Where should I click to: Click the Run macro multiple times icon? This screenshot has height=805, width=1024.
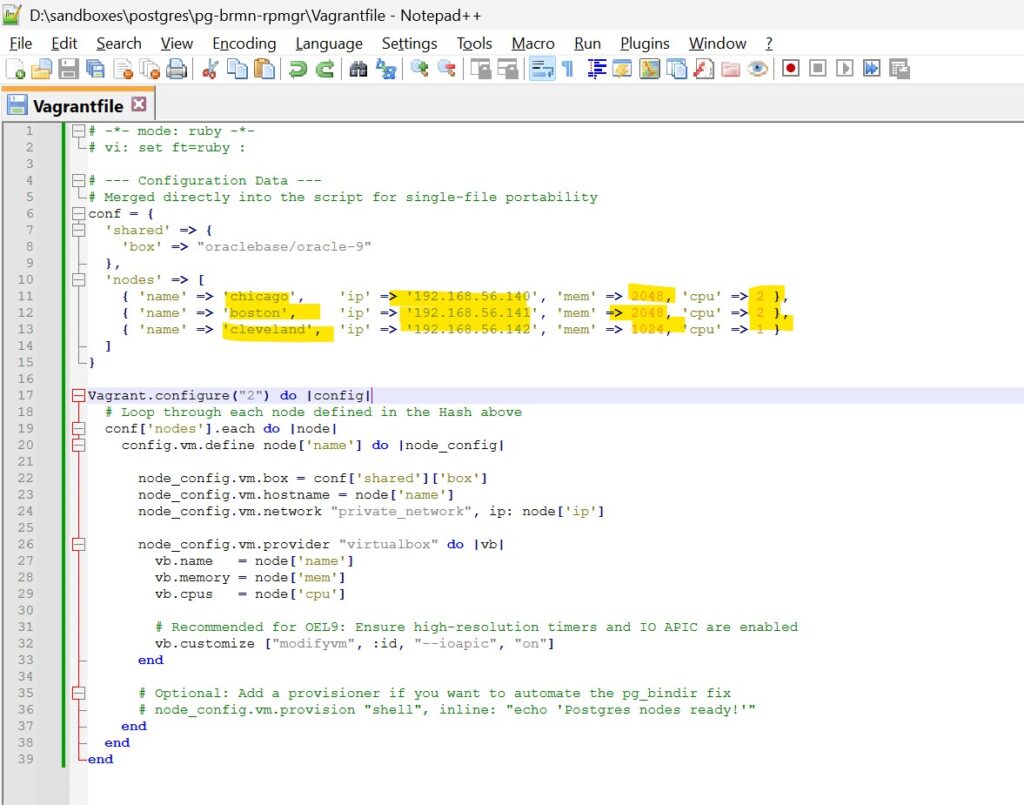coord(872,69)
